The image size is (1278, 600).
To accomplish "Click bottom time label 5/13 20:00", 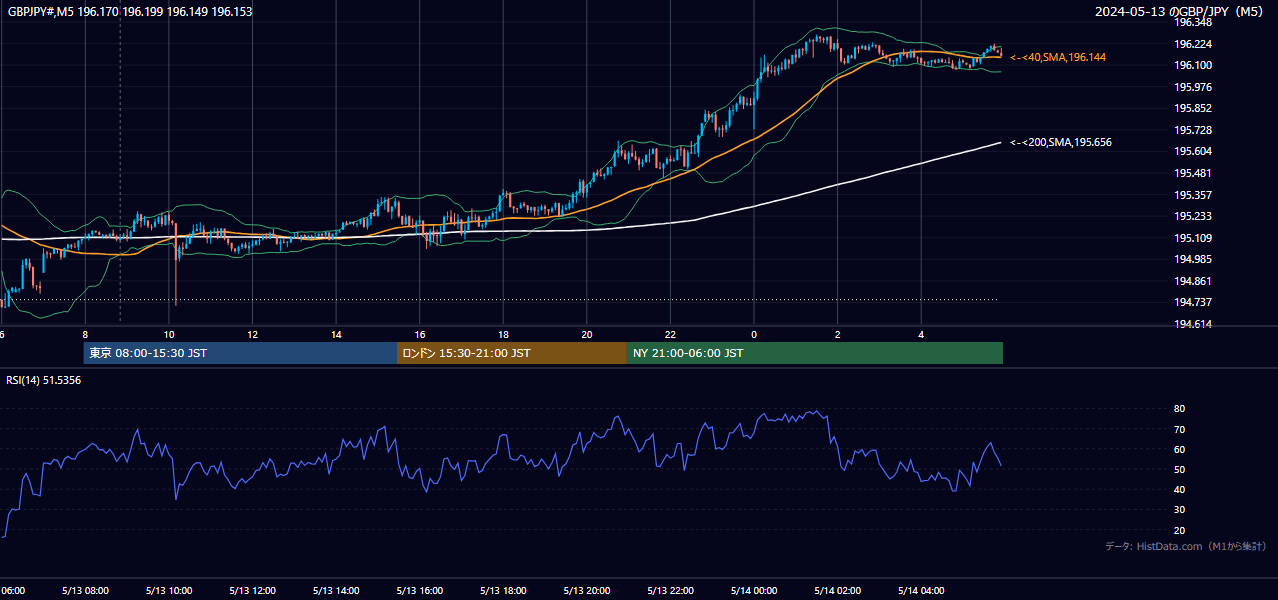I will 587,590.
